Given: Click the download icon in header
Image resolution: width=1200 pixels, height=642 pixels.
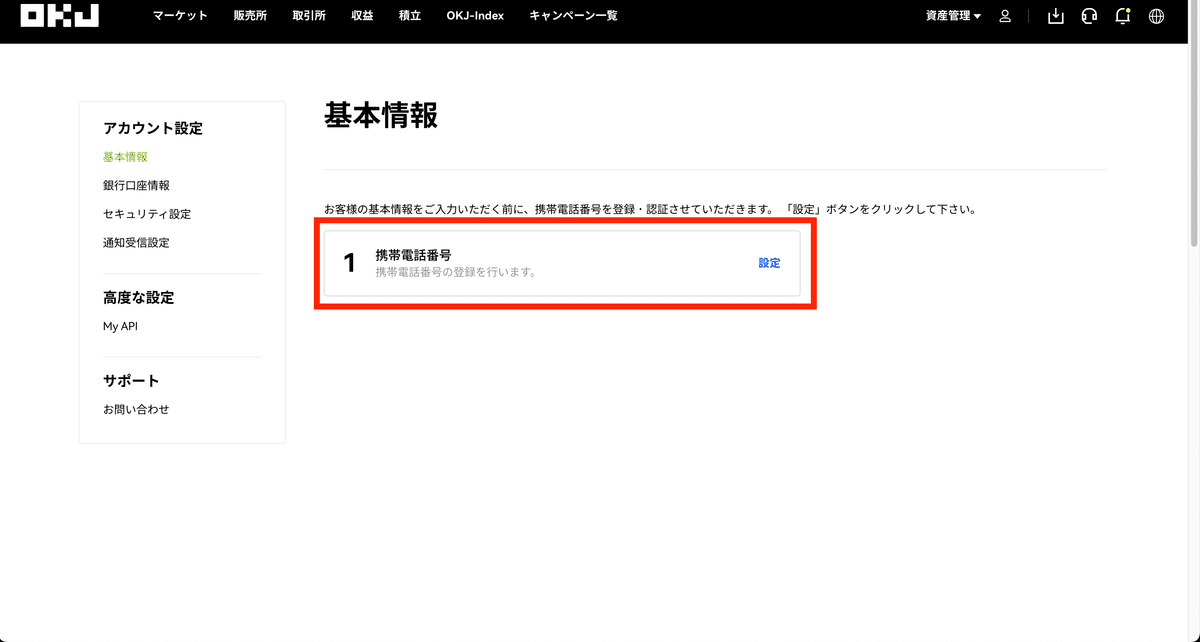Looking at the screenshot, I should tap(1056, 16).
